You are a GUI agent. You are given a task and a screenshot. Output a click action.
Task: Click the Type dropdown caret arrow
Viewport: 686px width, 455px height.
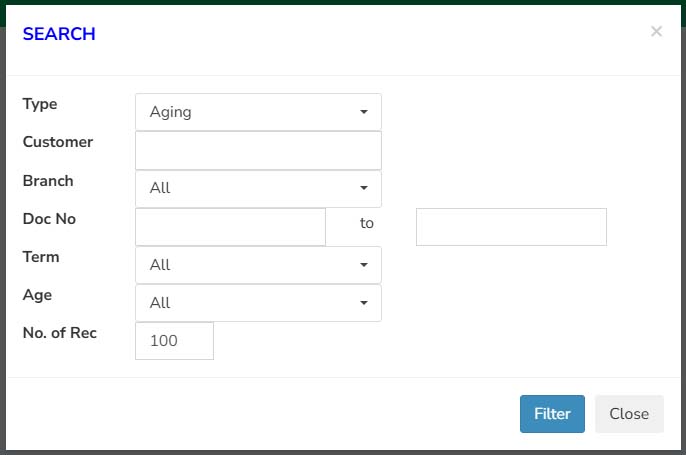pyautogui.click(x=364, y=112)
